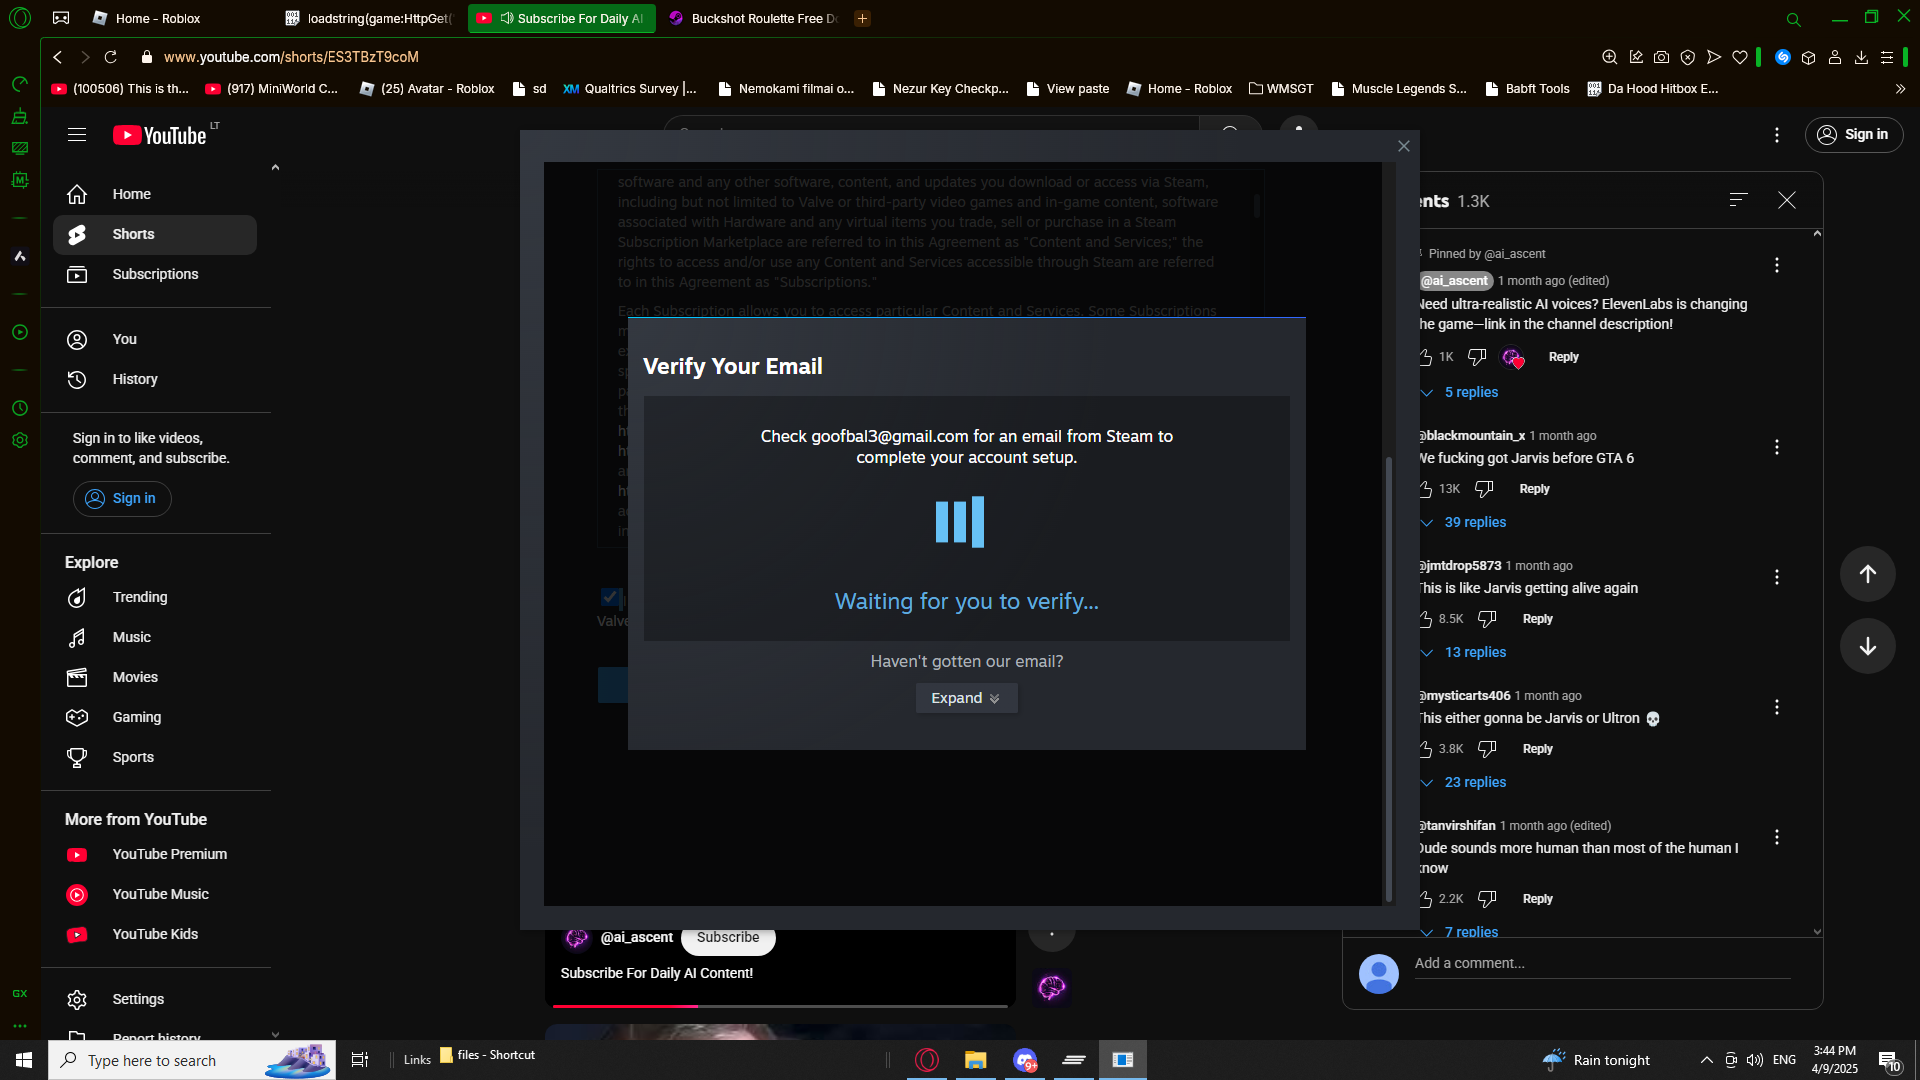The width and height of the screenshot is (1920, 1080).
Task: Open a new browser tab
Action: 862,18
